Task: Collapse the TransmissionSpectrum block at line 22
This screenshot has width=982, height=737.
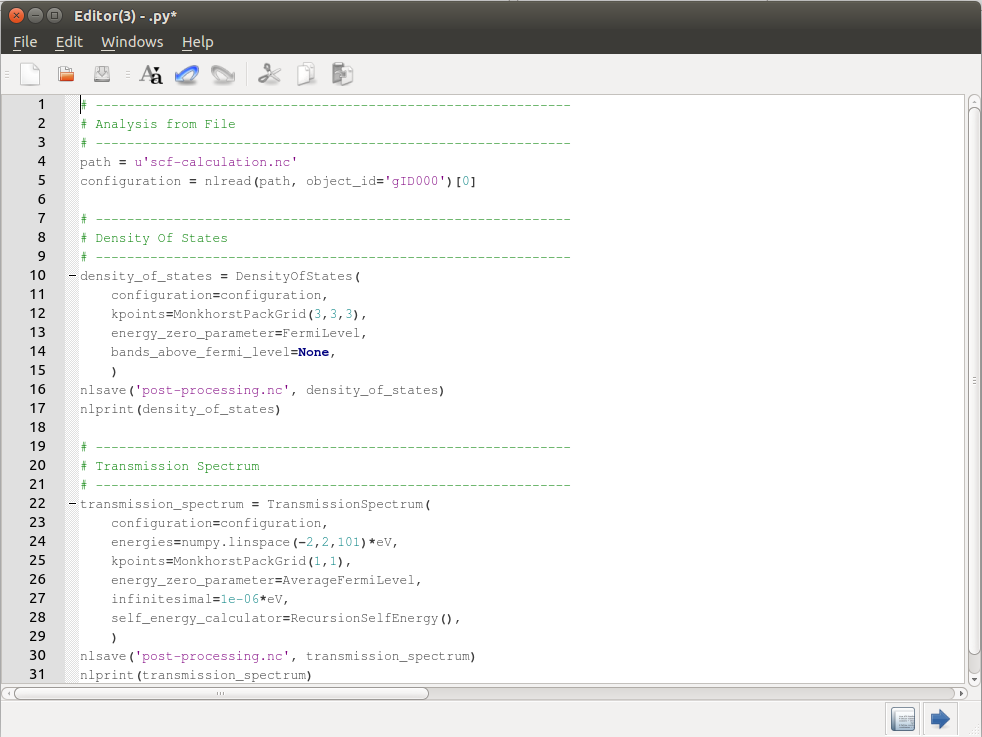Action: [x=73, y=503]
